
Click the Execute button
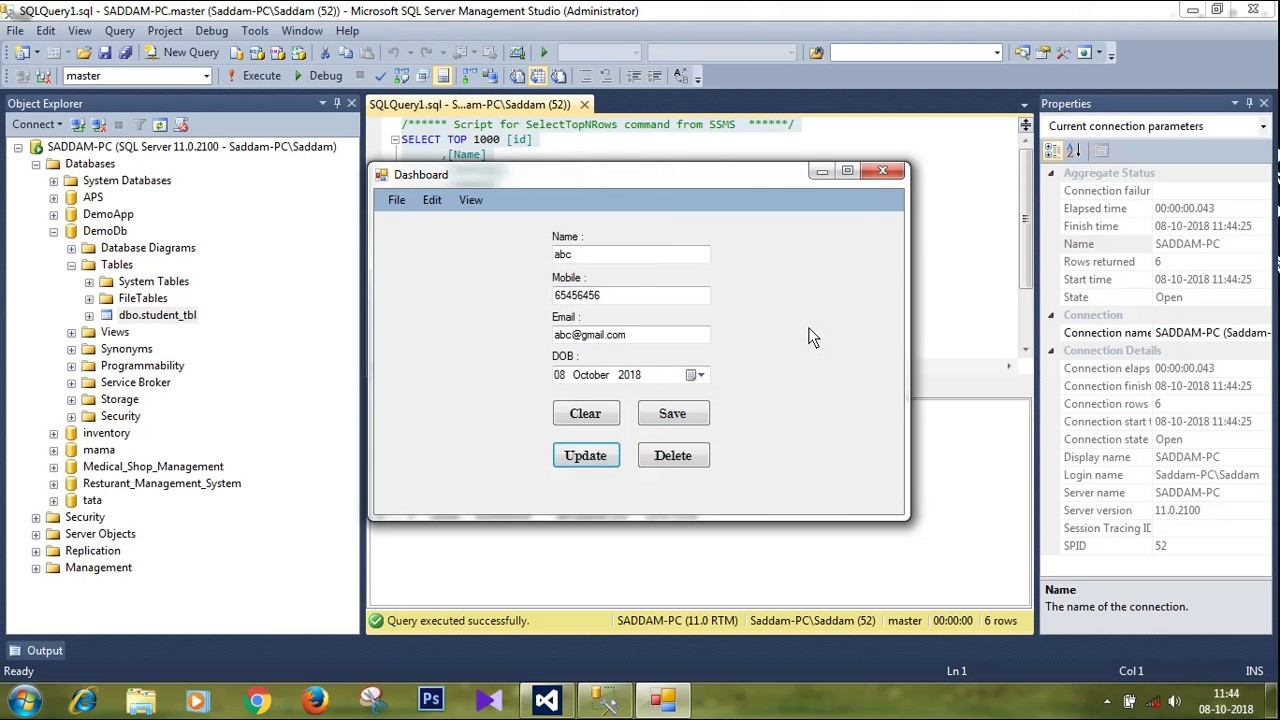pyautogui.click(x=254, y=76)
